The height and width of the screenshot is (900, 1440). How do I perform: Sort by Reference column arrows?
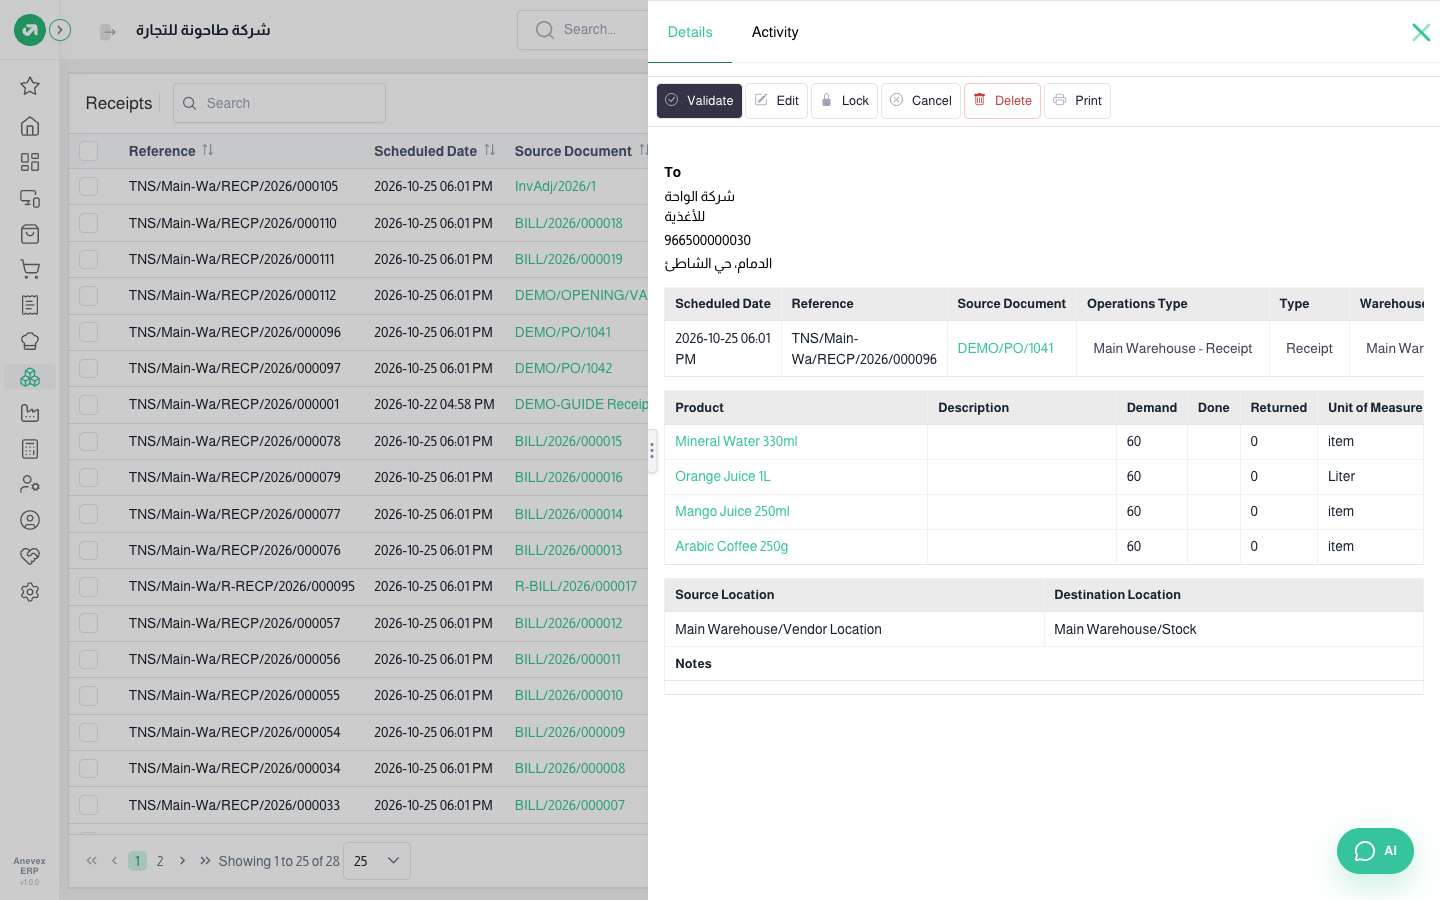[208, 150]
